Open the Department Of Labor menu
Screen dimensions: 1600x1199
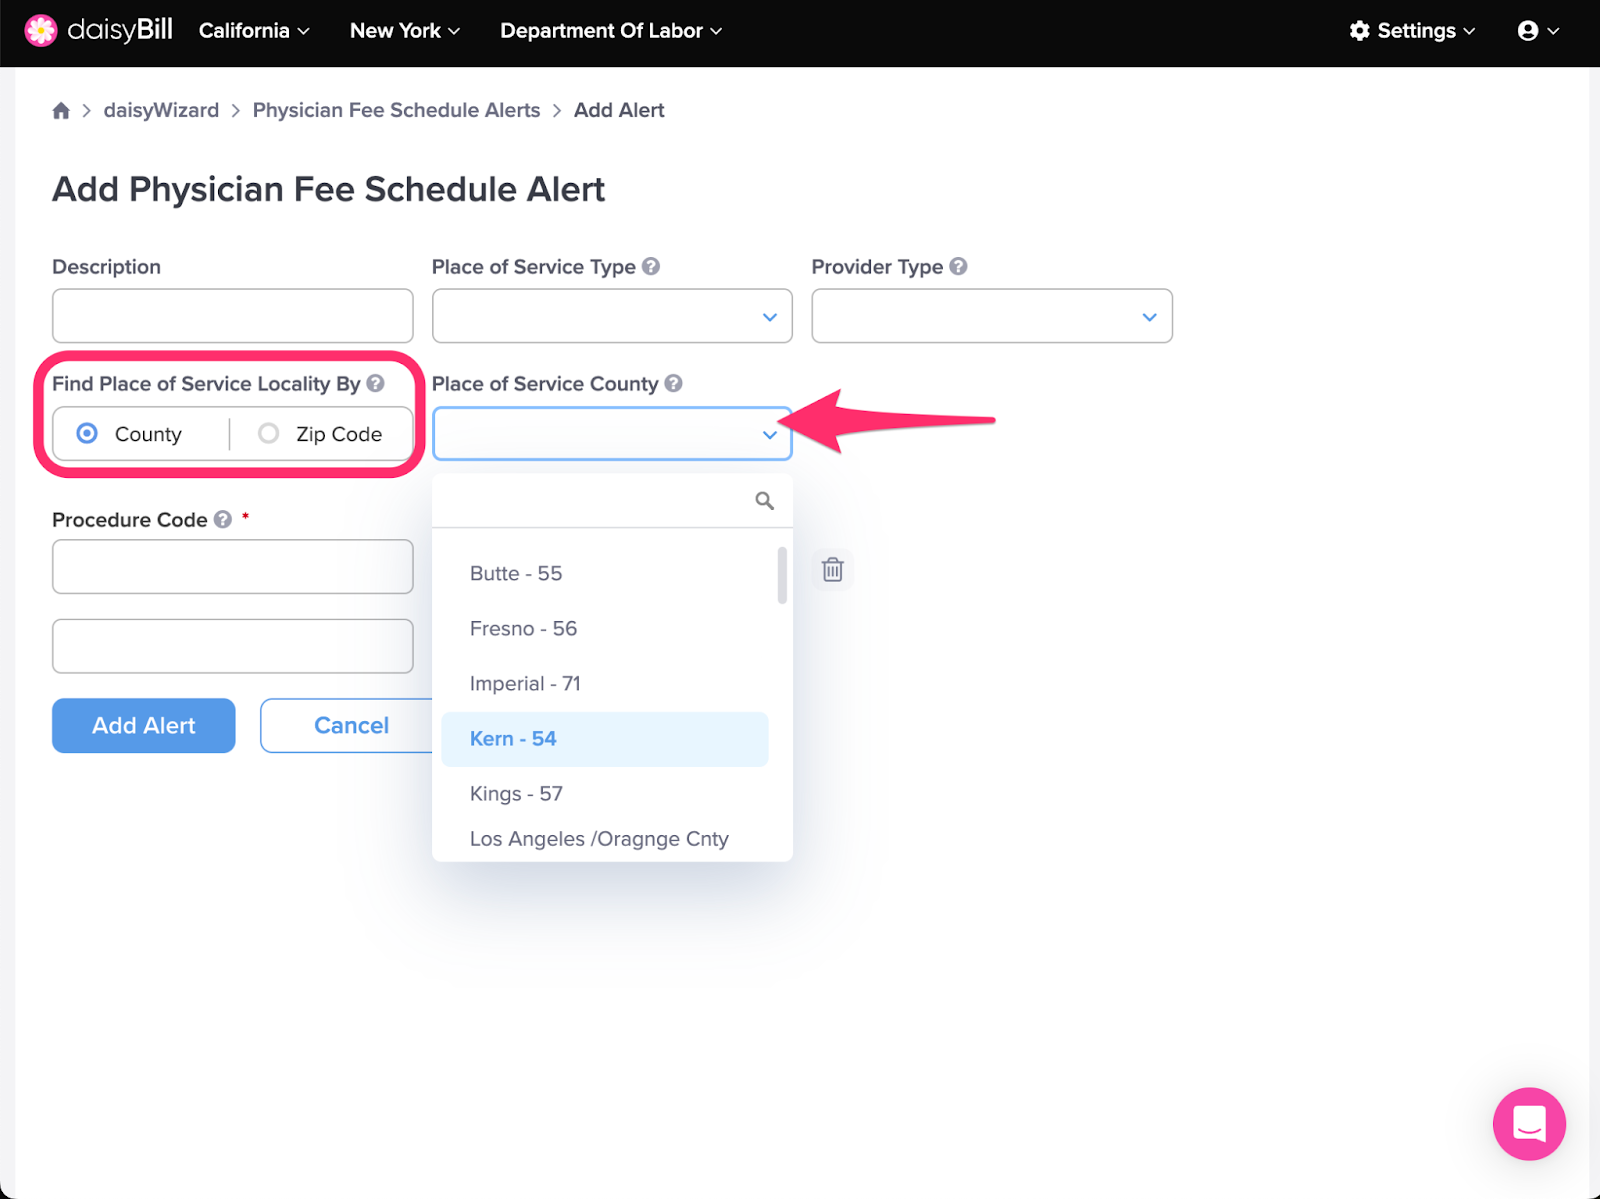pos(611,31)
